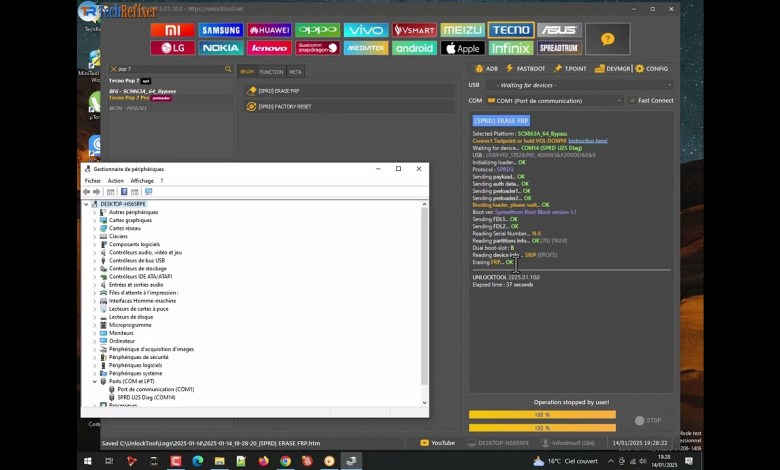The height and width of the screenshot is (470, 780).
Task: Select the MediaTek platform button
Action: tap(366, 48)
